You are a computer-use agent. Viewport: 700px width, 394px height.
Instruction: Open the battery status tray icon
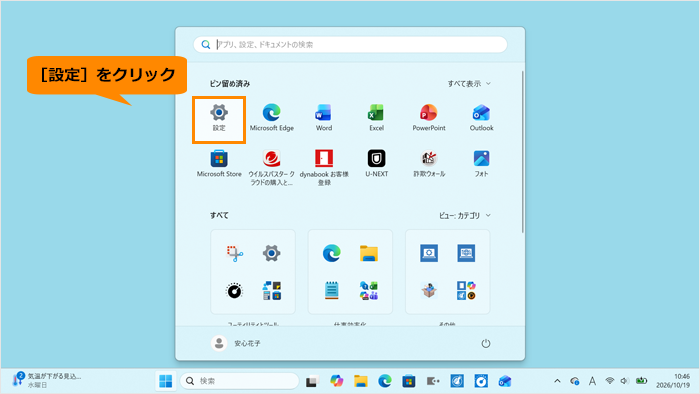coord(642,381)
